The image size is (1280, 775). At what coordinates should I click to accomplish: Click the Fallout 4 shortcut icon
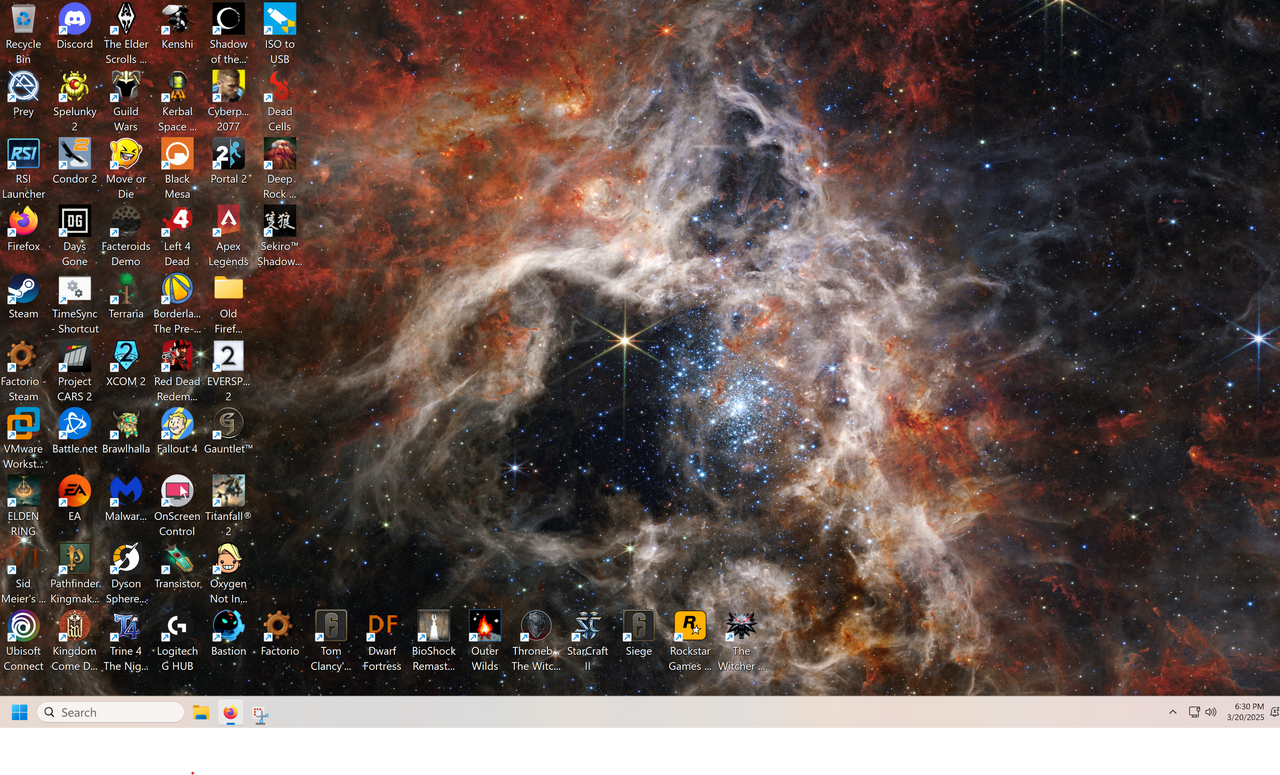point(177,425)
